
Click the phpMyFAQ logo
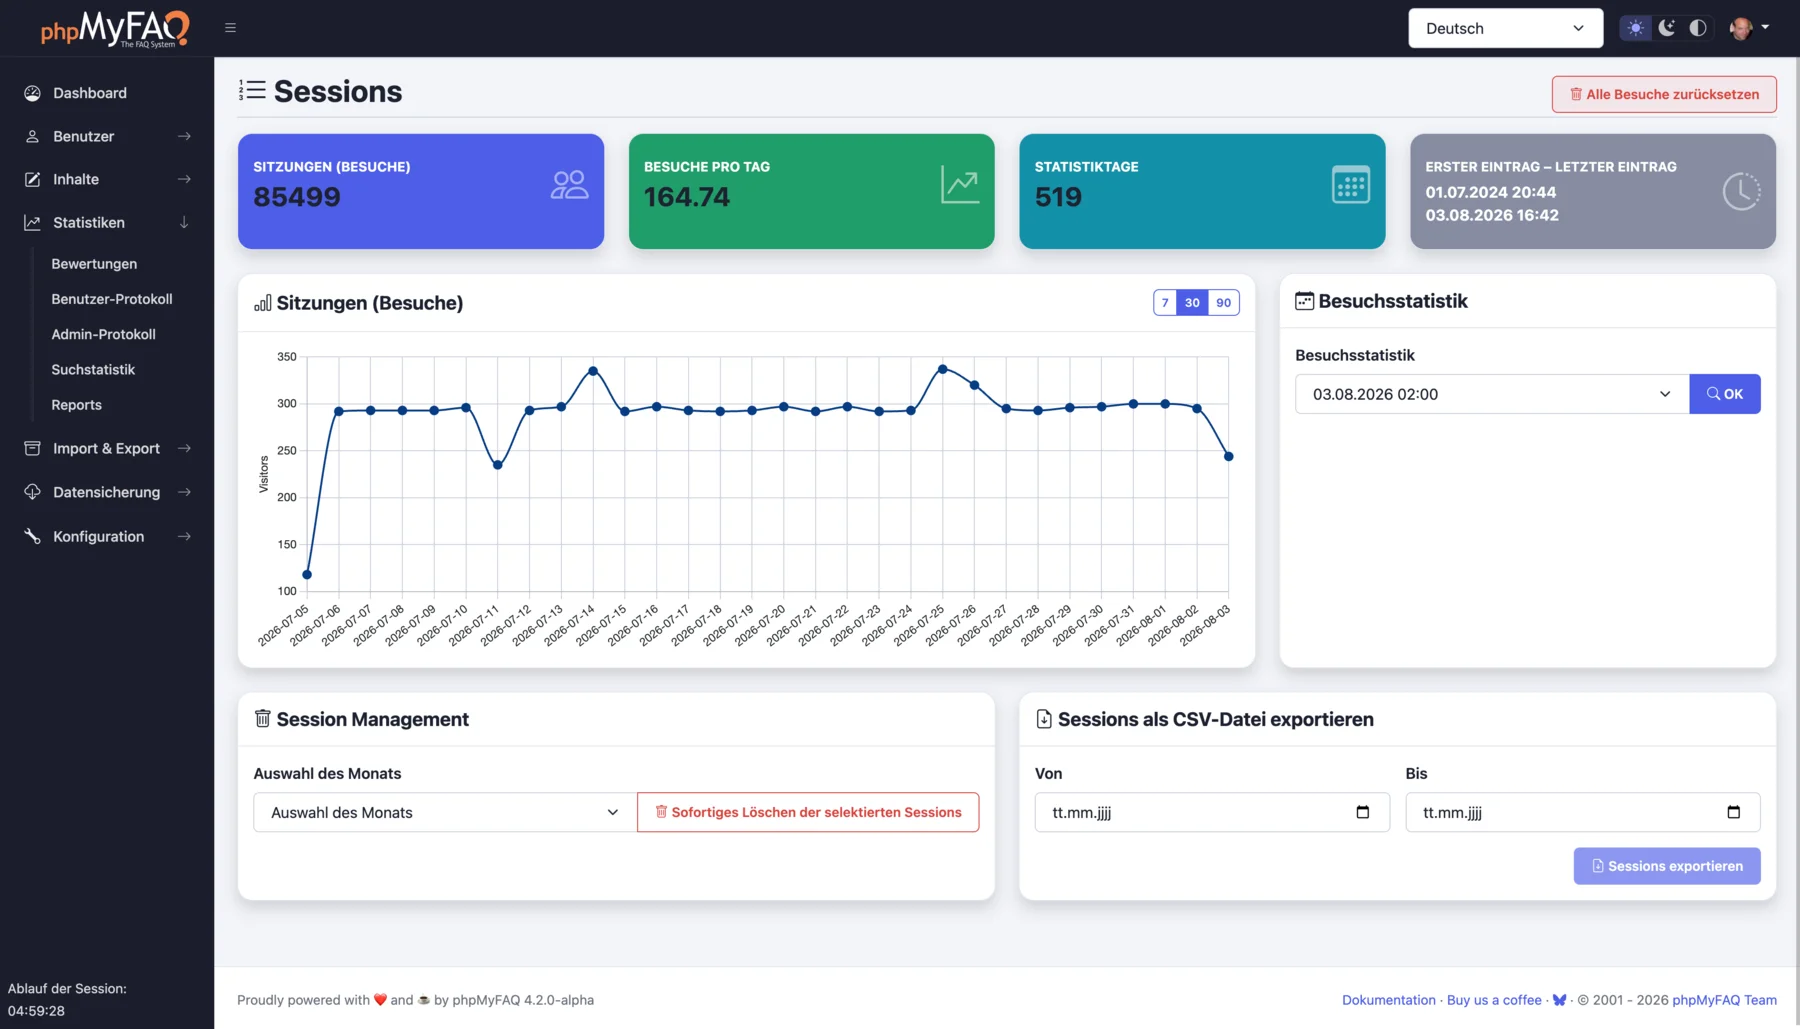click(115, 28)
